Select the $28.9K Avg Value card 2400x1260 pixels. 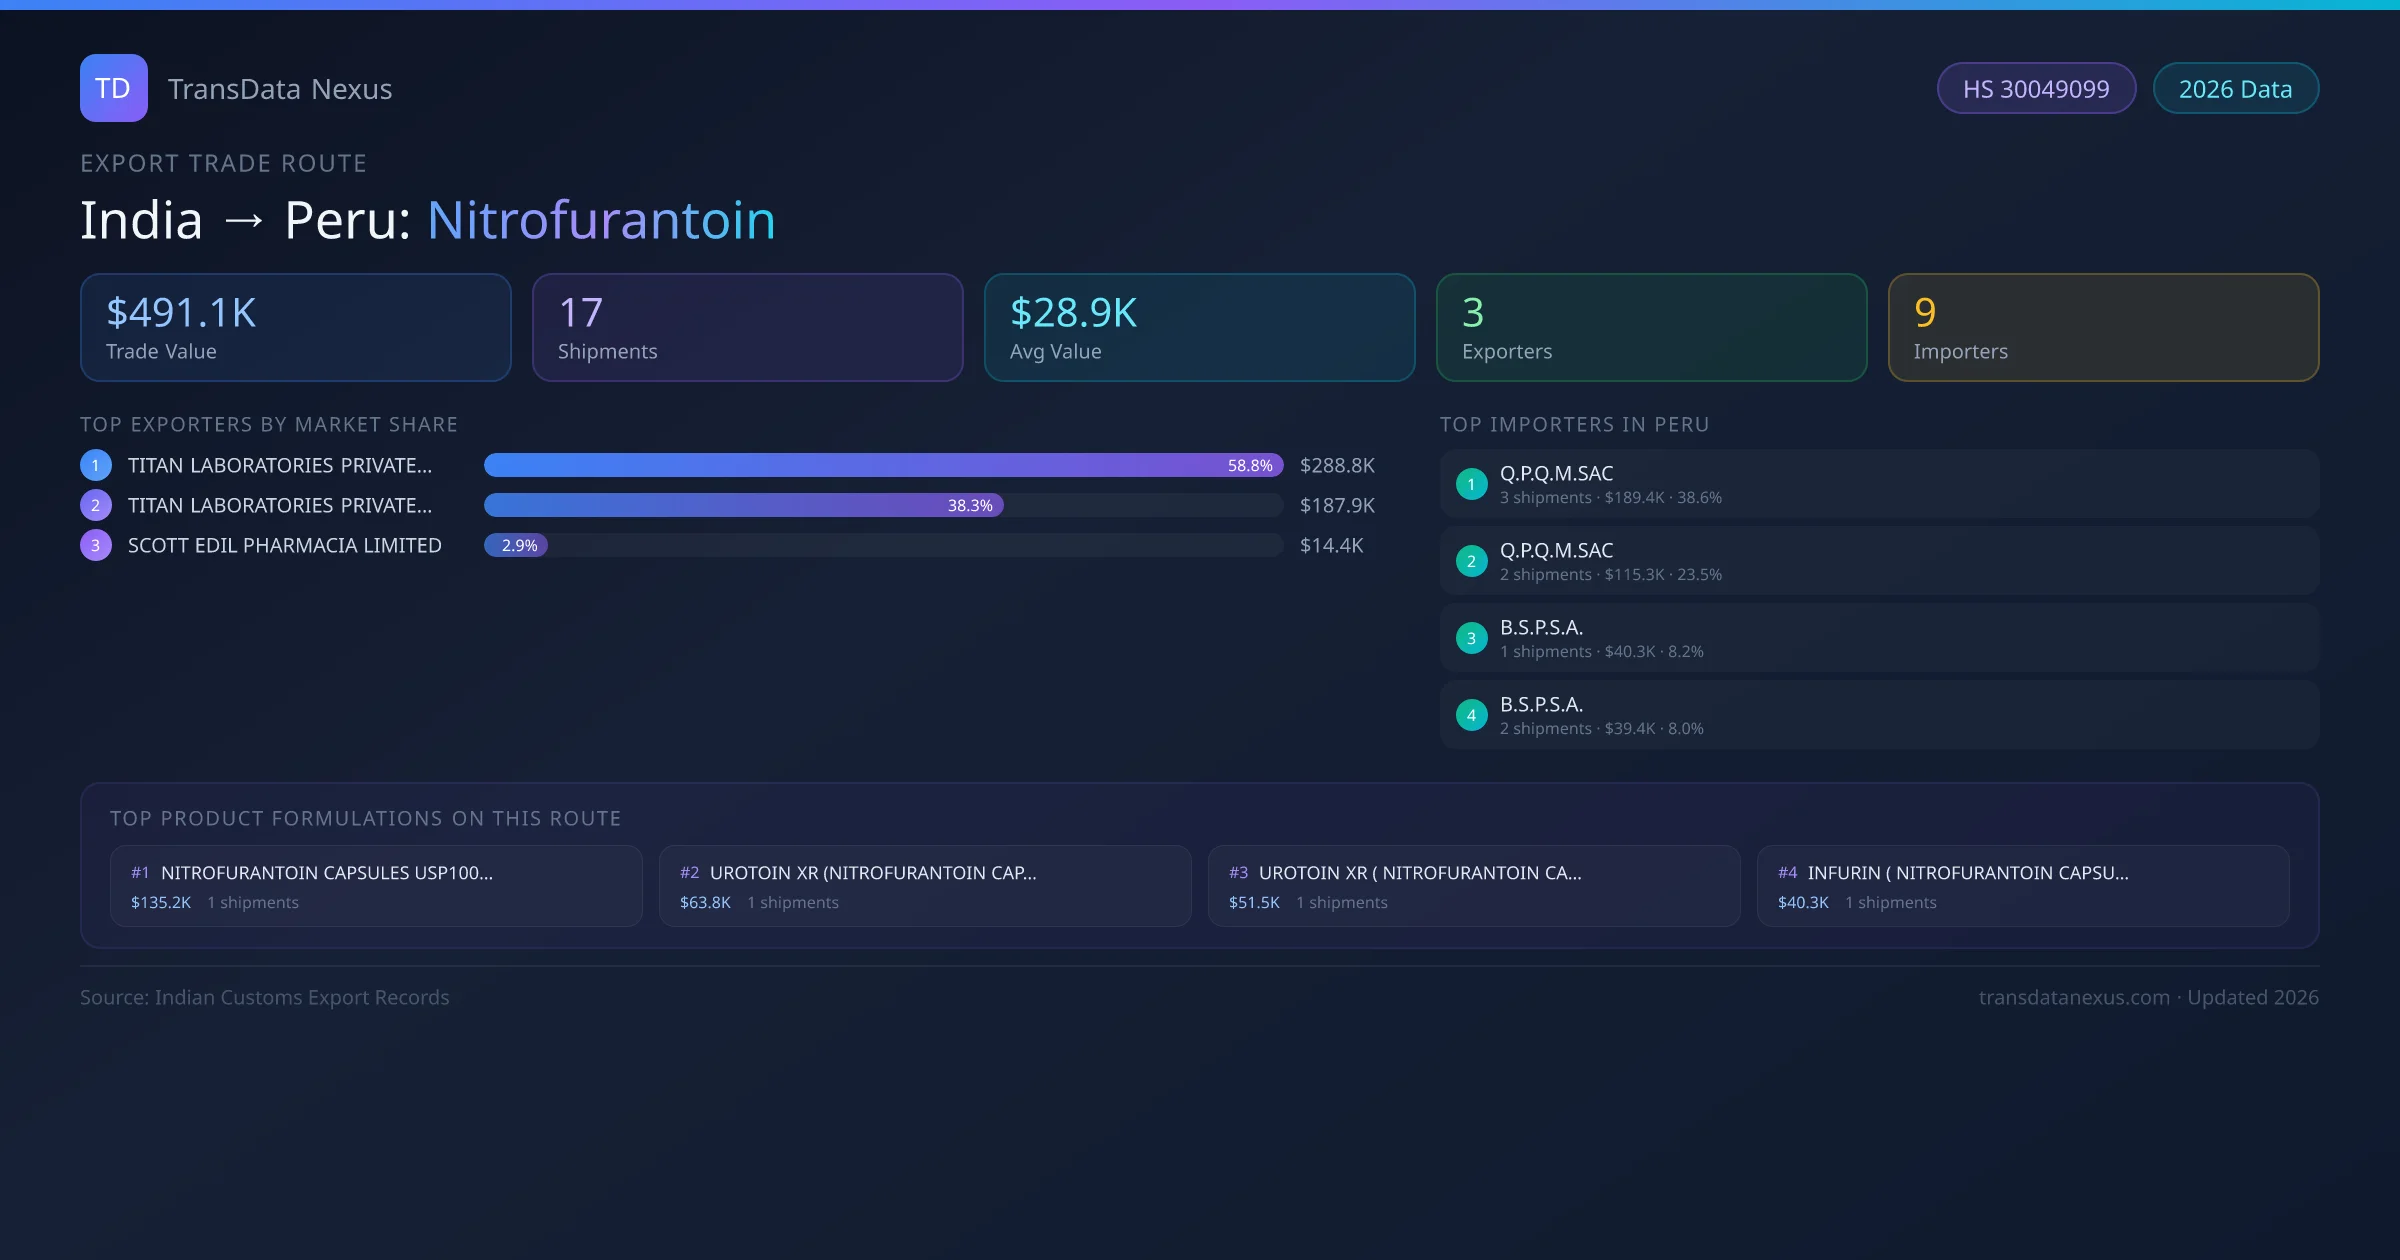[x=1199, y=327]
